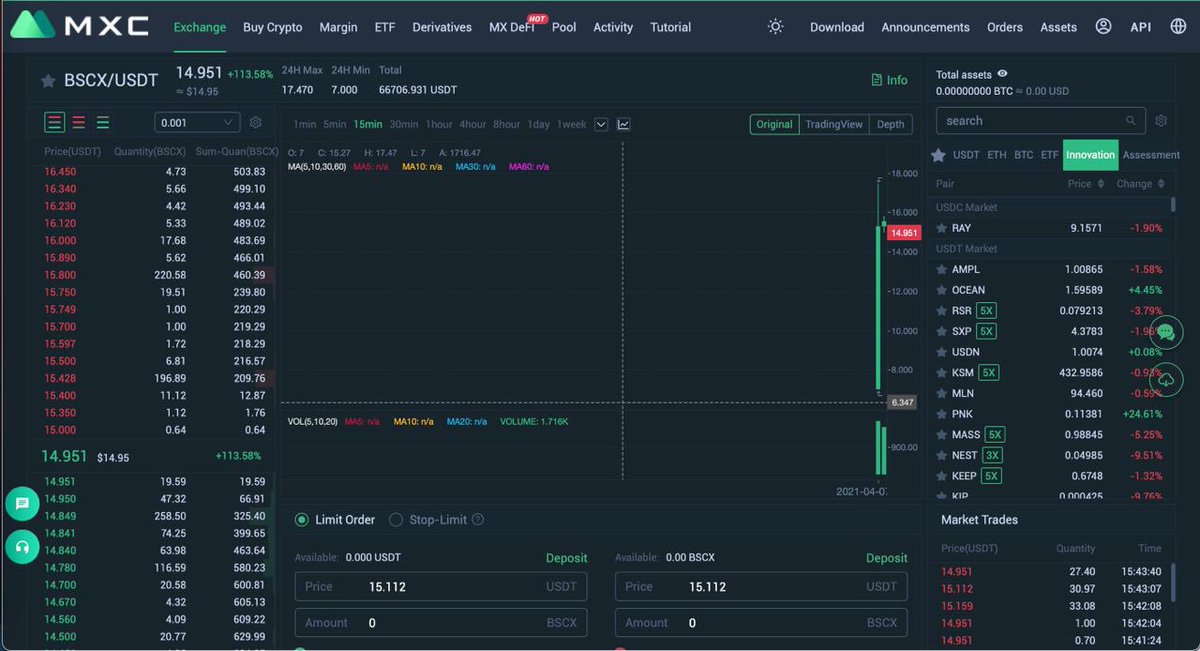
Task: Switch to BTC market tab
Action: [1023, 155]
